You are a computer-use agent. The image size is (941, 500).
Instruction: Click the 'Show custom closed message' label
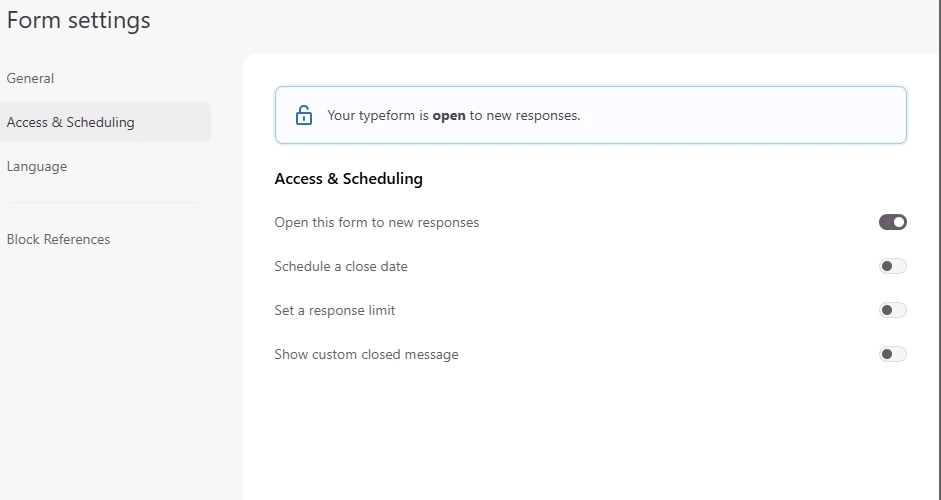(366, 354)
